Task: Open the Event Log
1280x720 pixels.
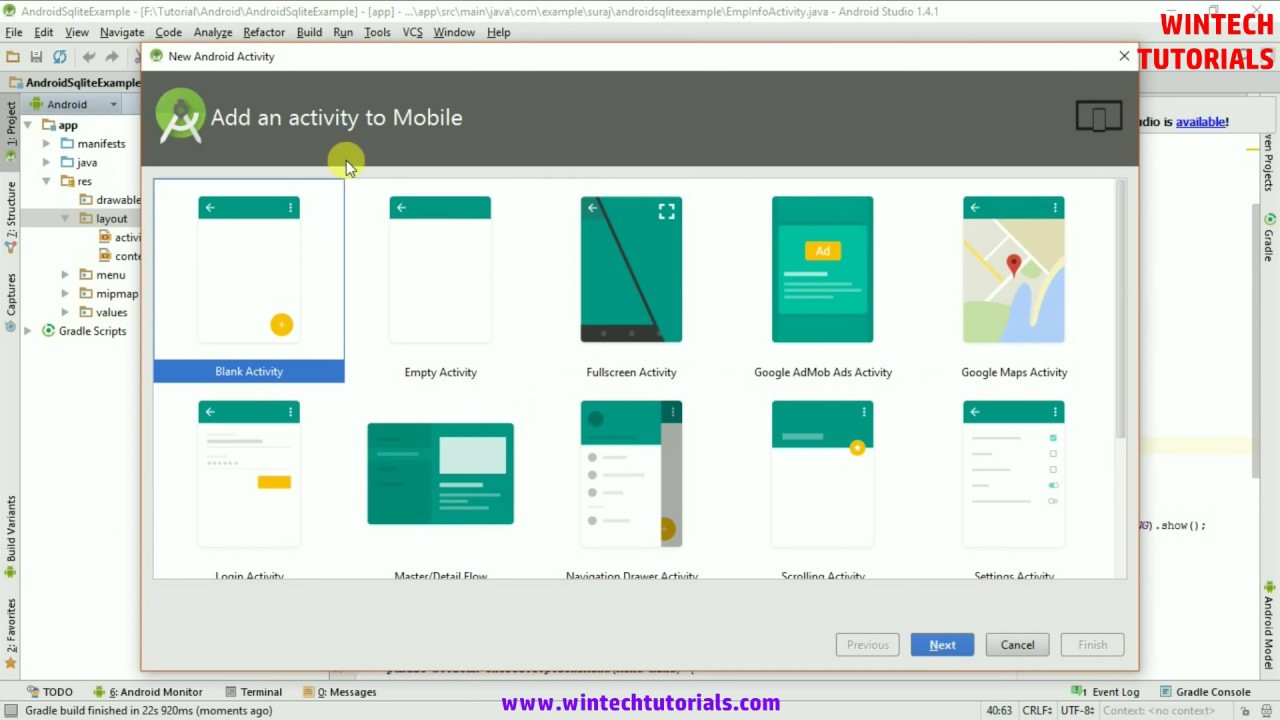Action: [1106, 692]
